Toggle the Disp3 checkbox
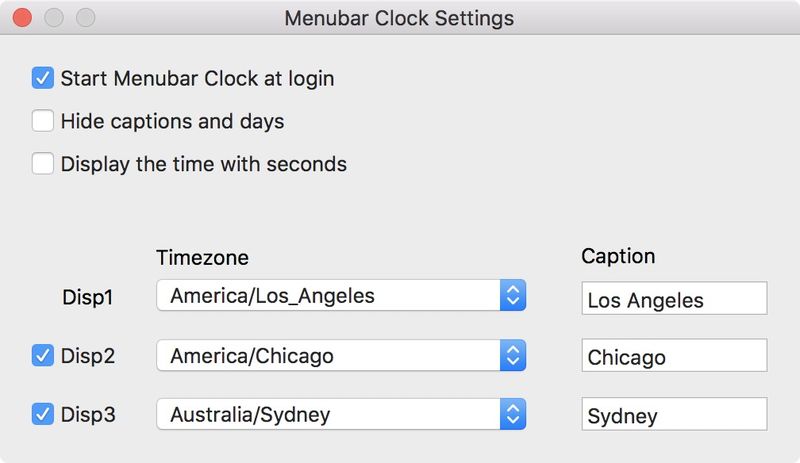800x463 pixels. [x=42, y=414]
